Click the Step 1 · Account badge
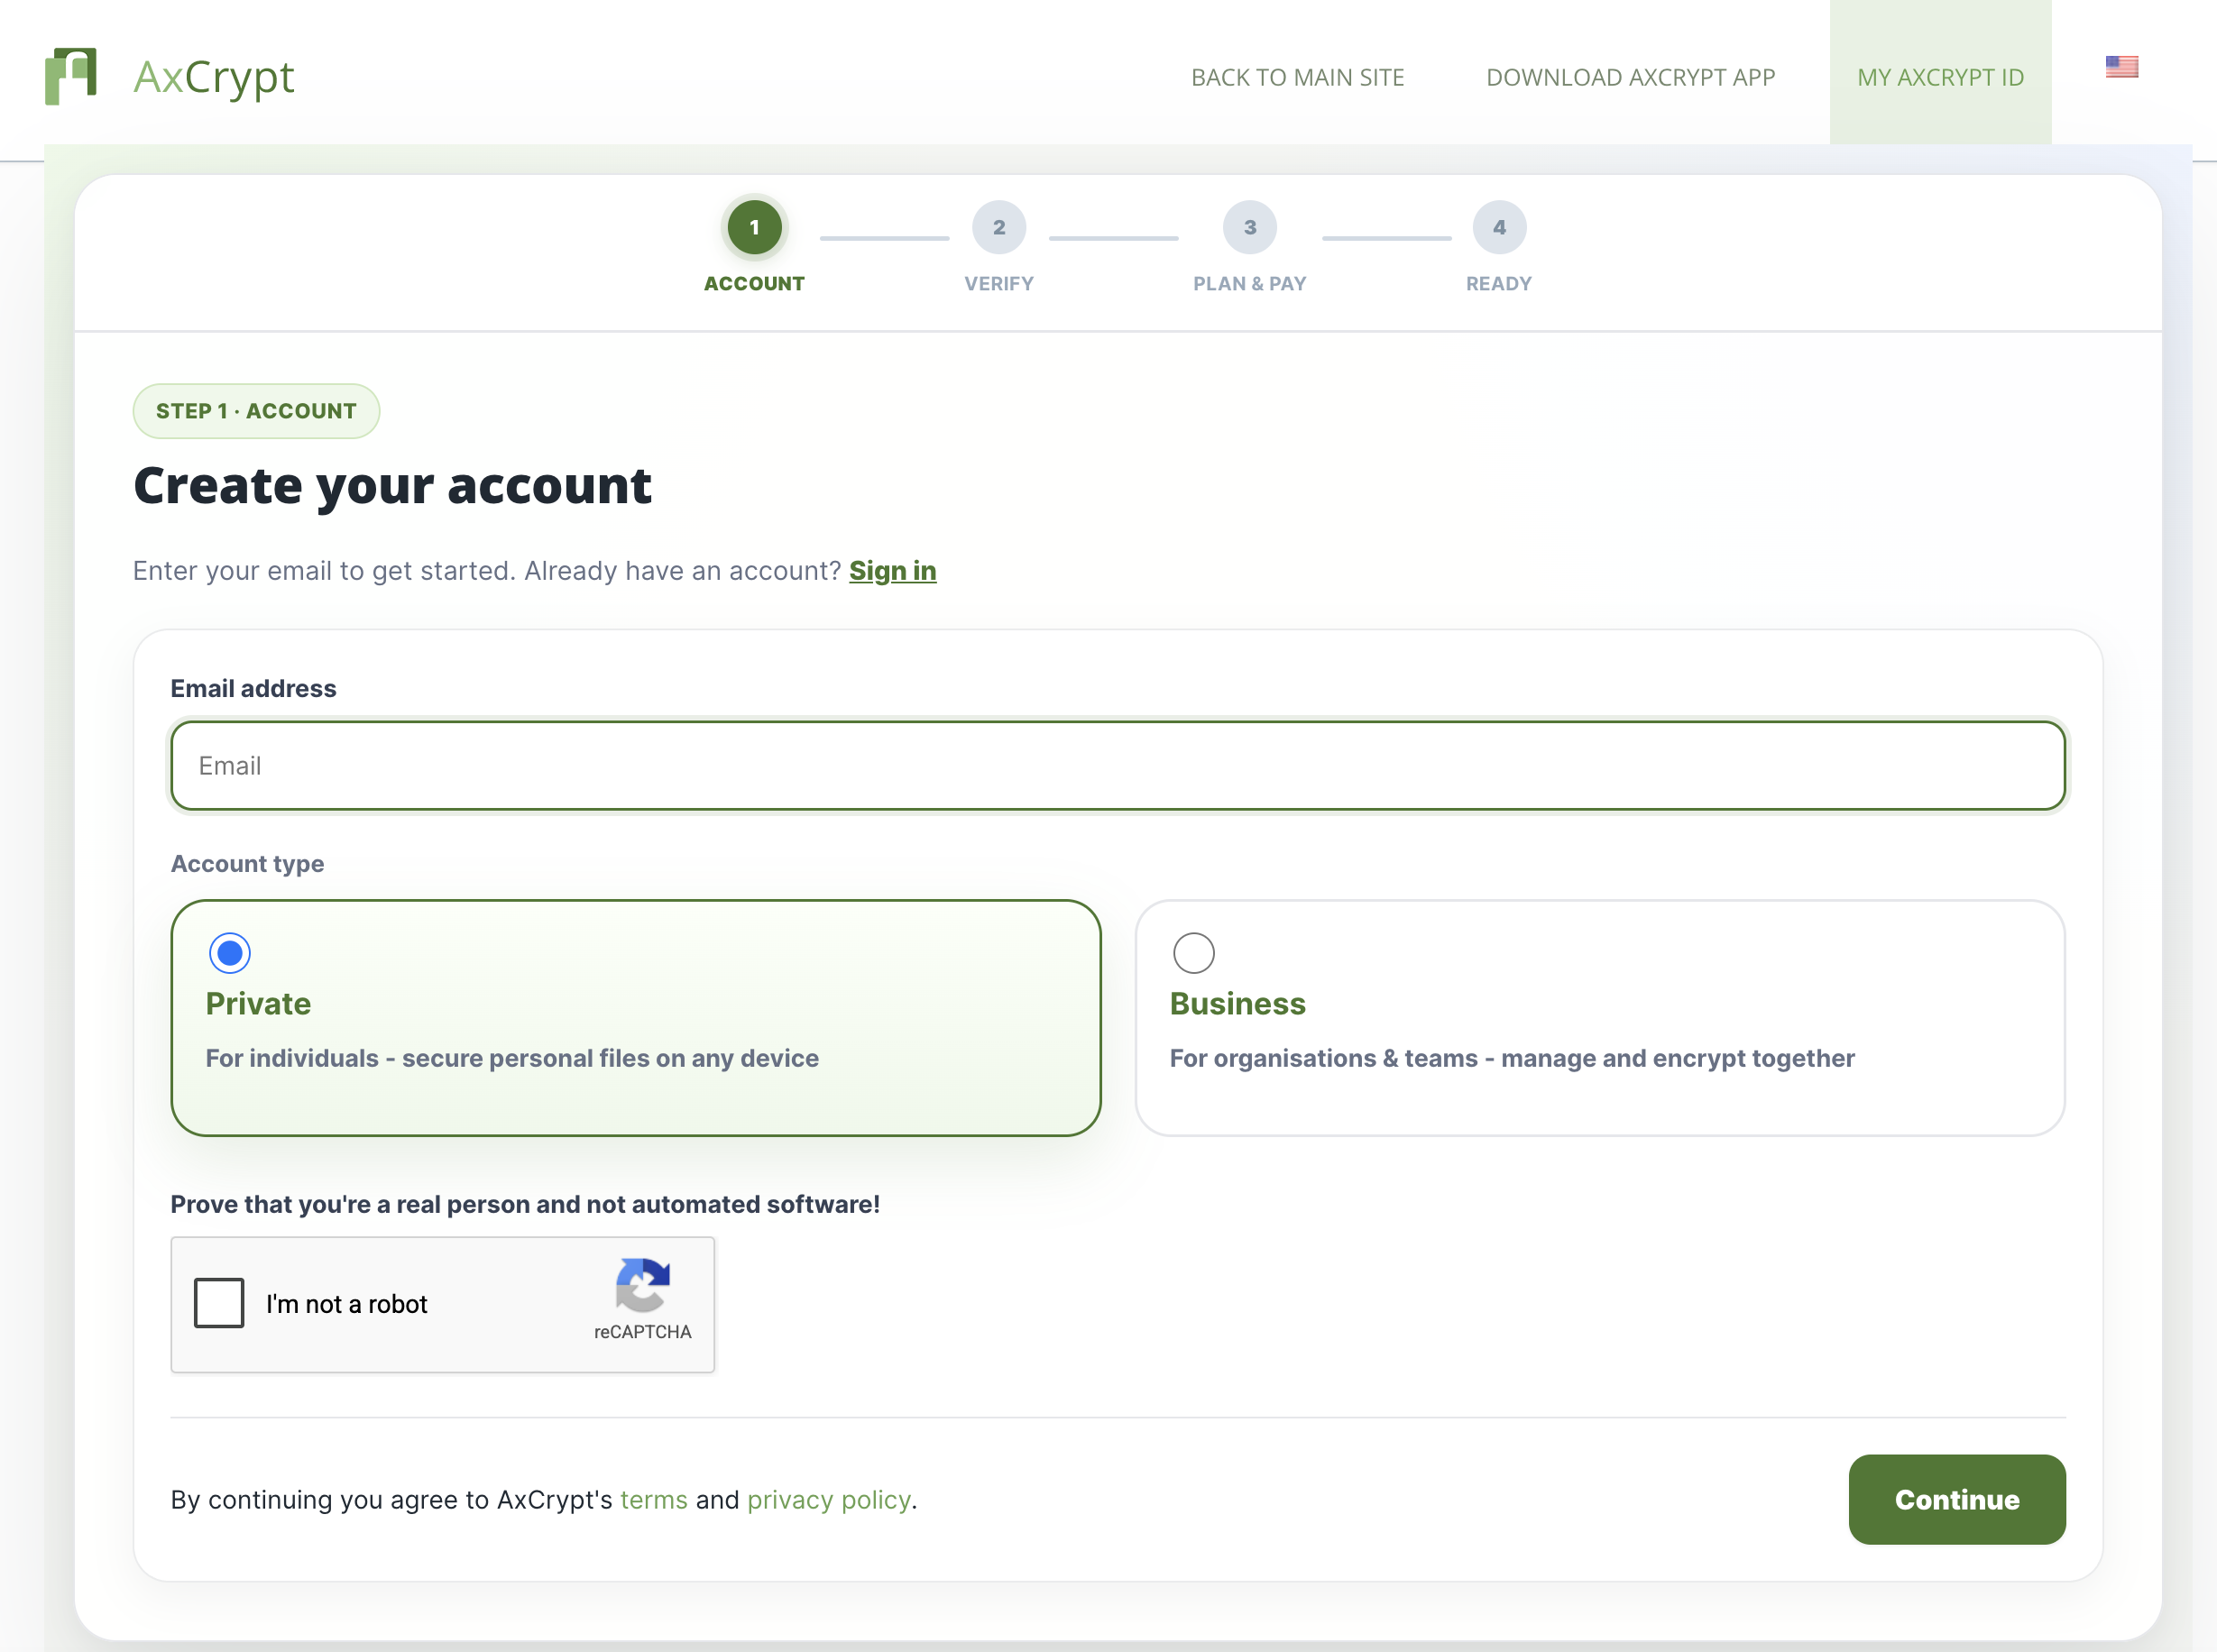The height and width of the screenshot is (1652, 2217). tap(256, 411)
